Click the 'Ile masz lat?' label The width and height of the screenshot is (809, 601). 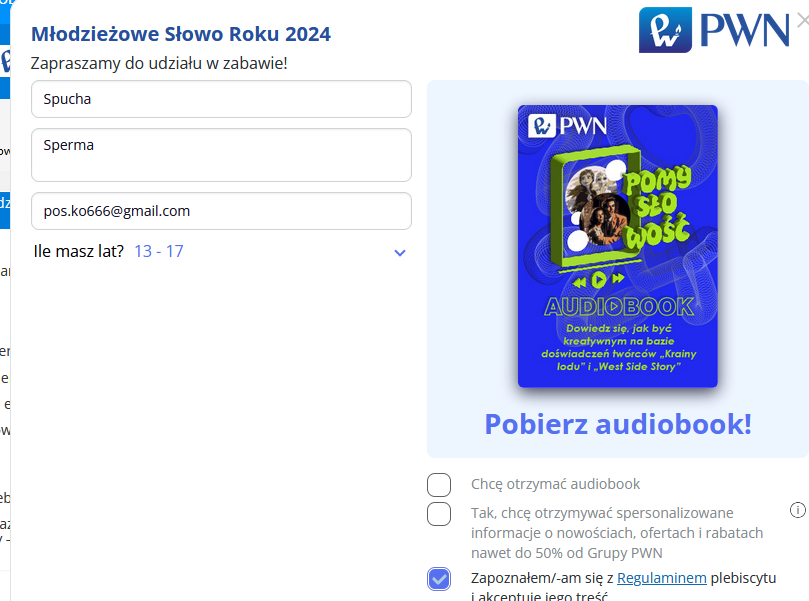(78, 251)
